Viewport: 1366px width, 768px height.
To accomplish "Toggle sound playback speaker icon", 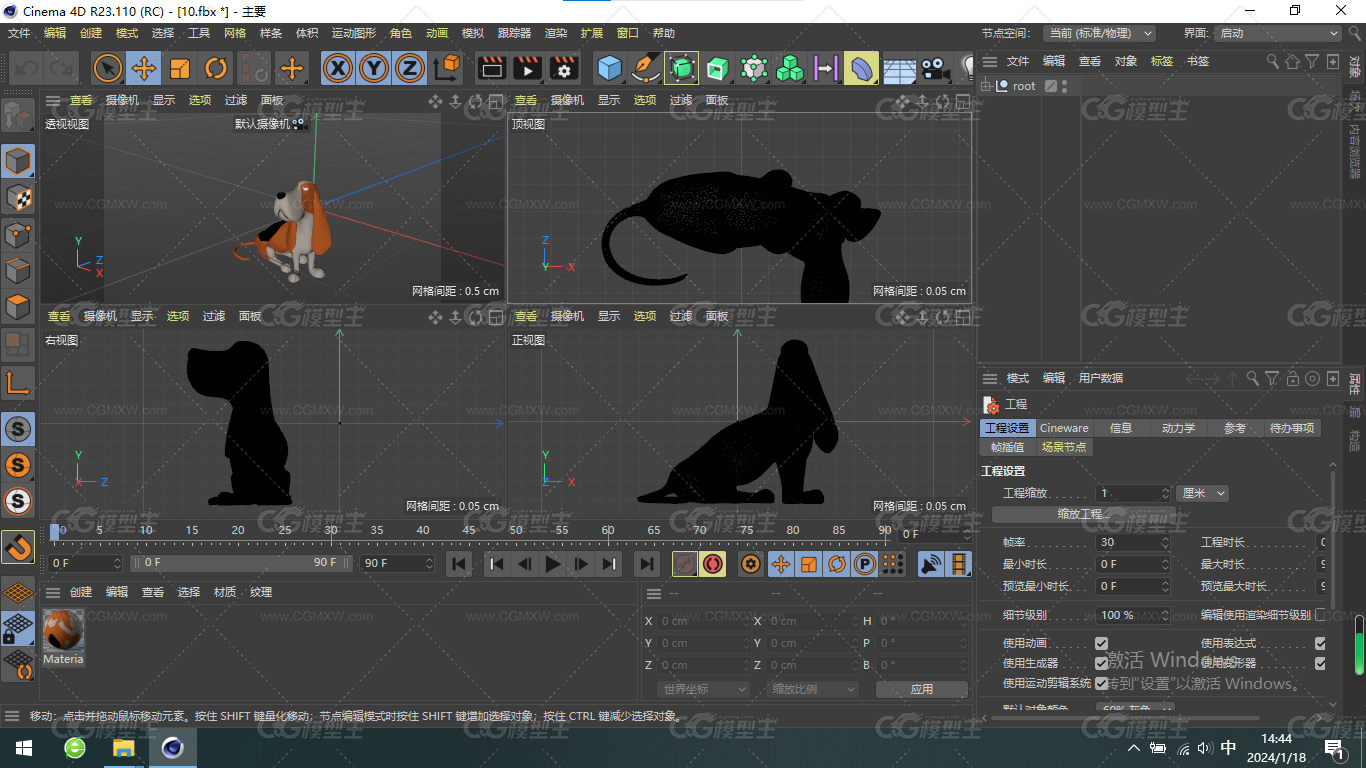I will pos(931,564).
